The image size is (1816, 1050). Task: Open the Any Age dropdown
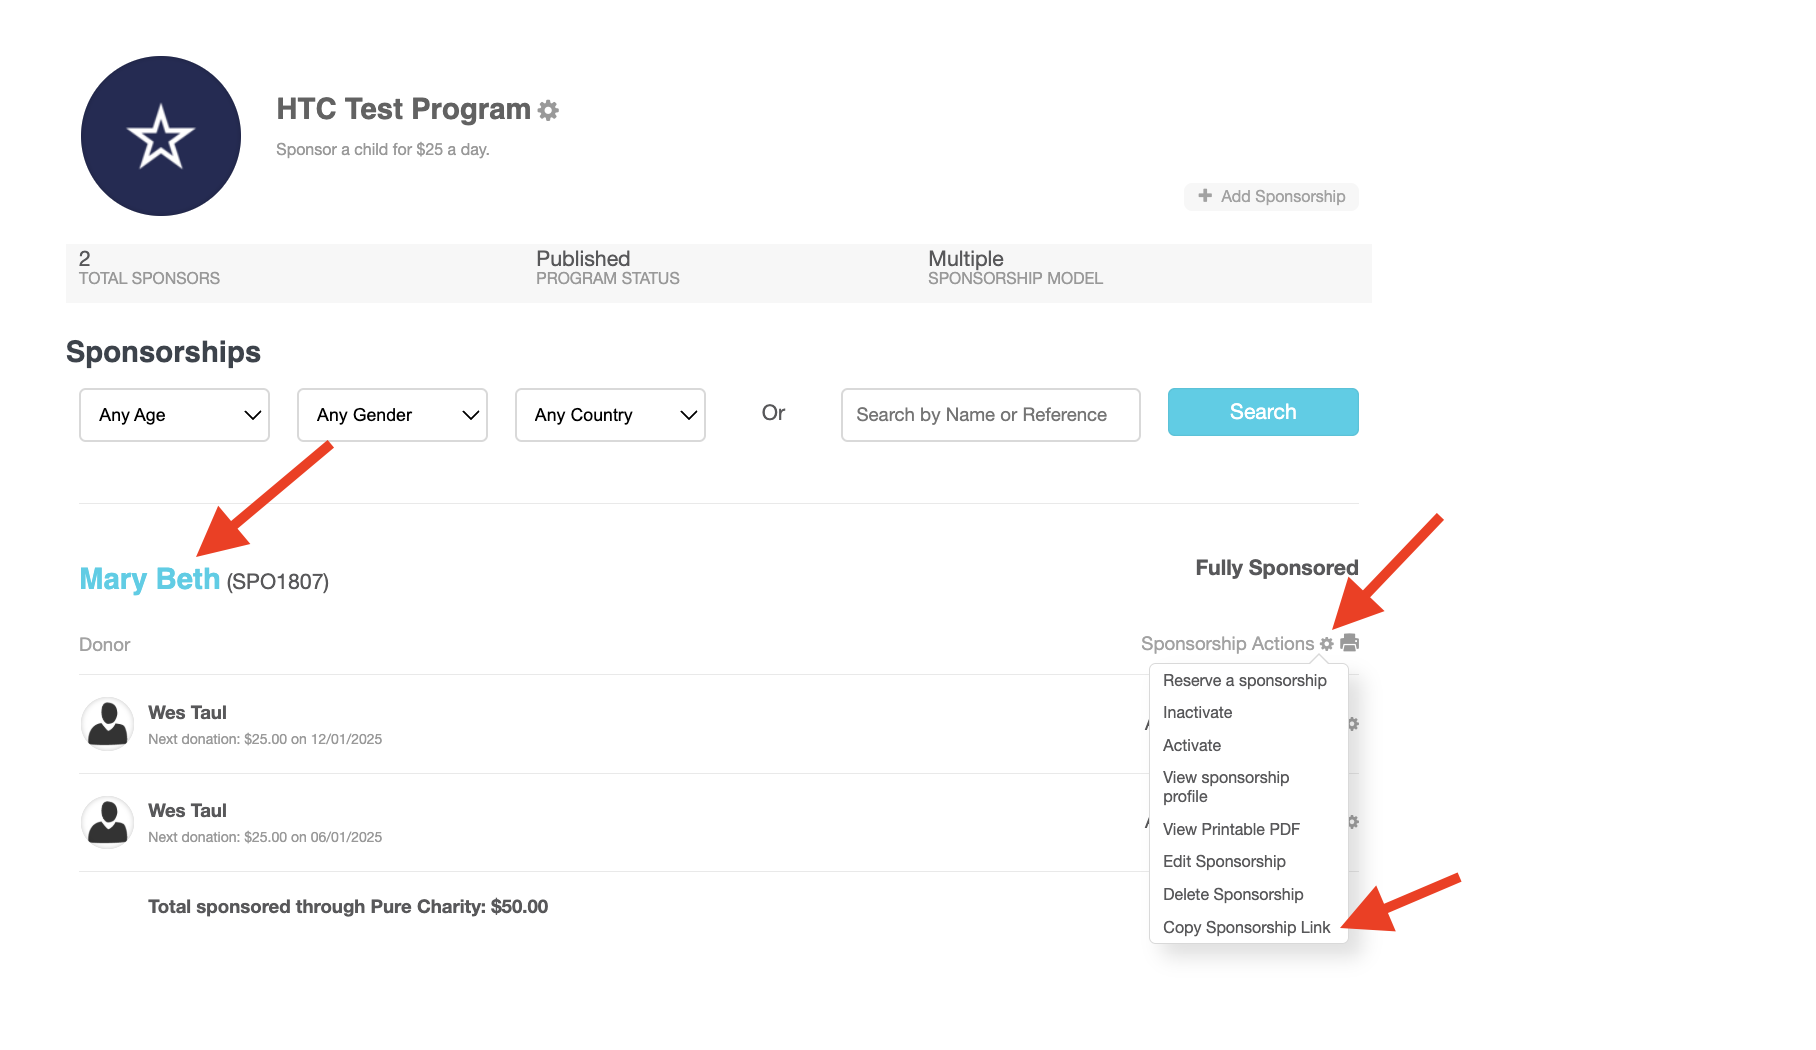tap(174, 415)
